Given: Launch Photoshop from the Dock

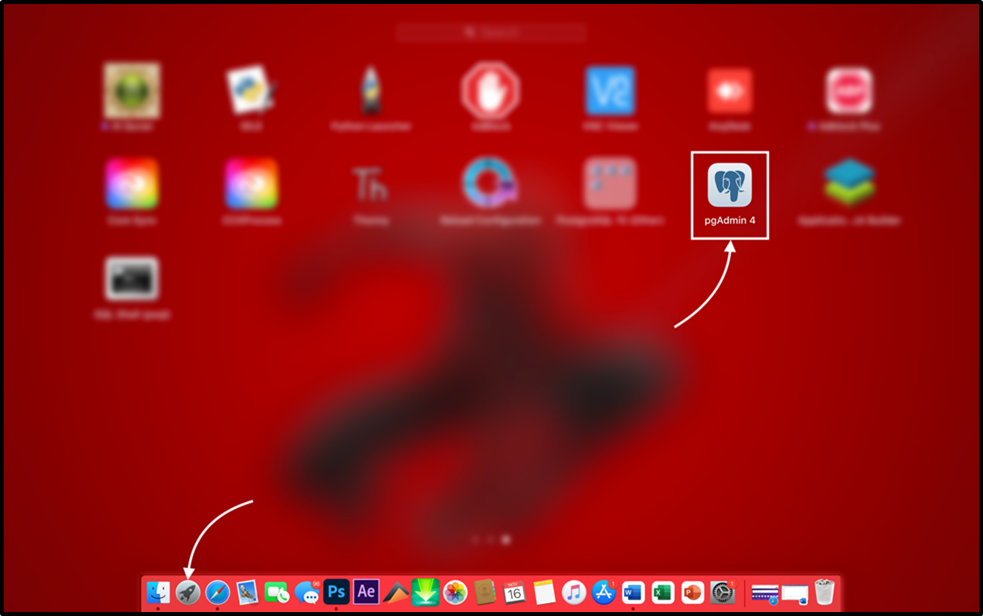Looking at the screenshot, I should point(338,590).
